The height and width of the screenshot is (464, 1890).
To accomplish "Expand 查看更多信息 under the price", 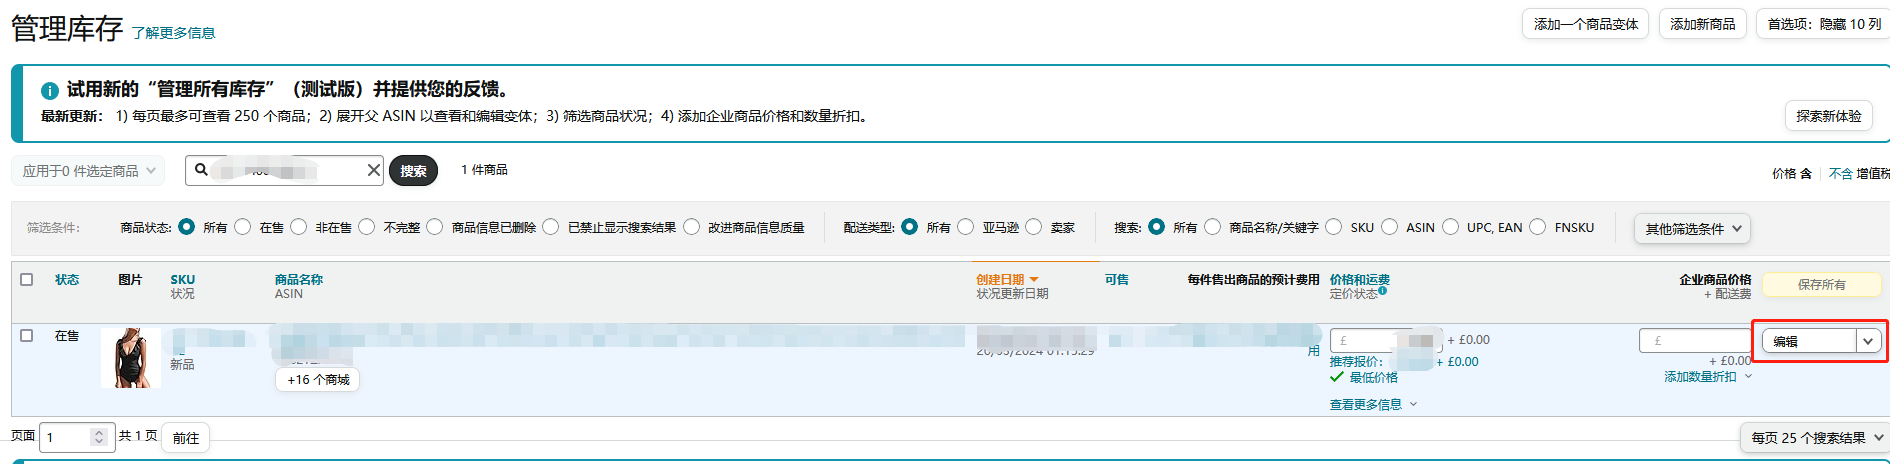I will tap(1372, 405).
